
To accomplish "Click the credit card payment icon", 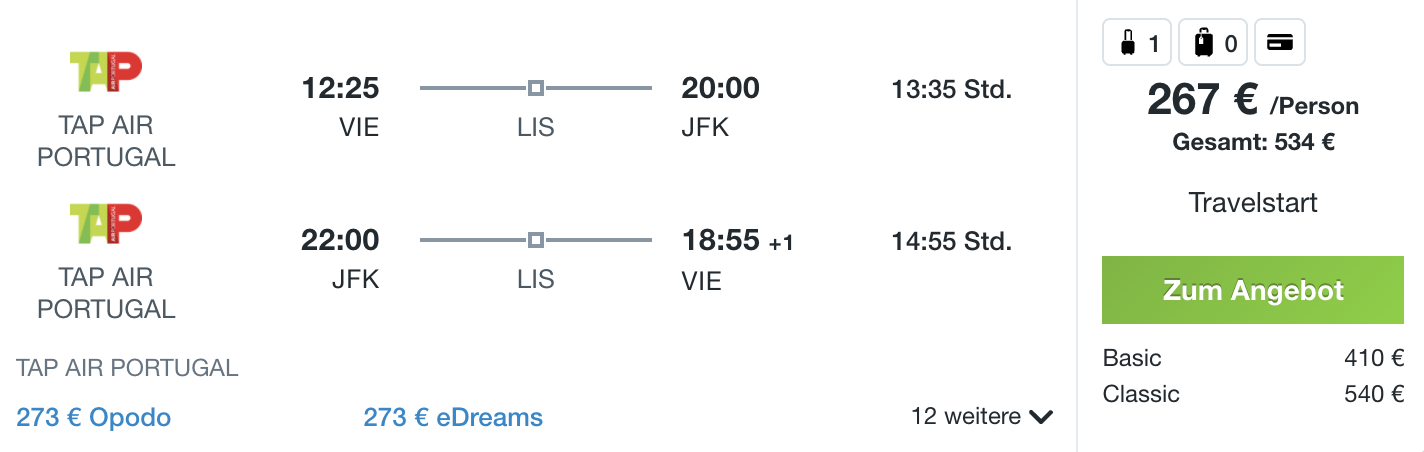I will [x=1279, y=43].
